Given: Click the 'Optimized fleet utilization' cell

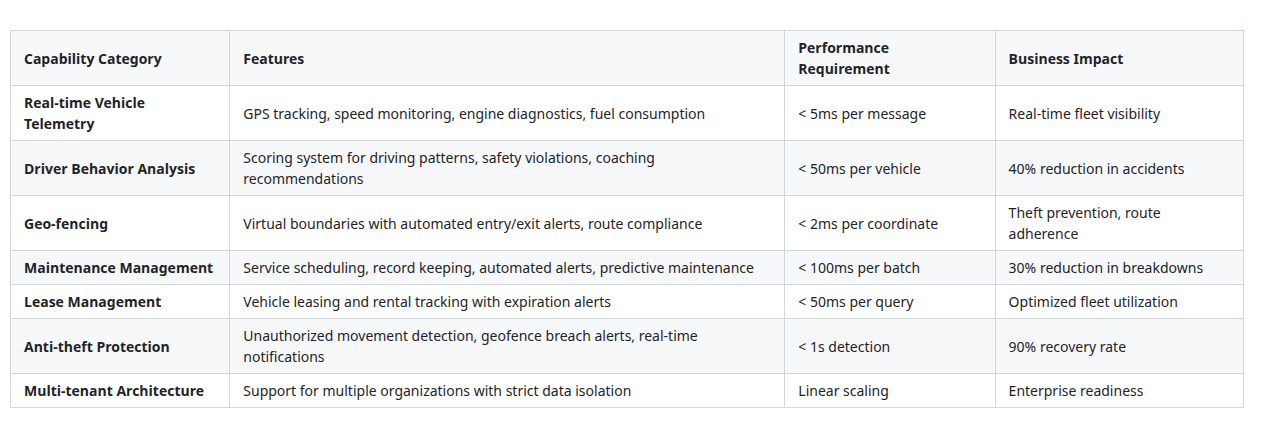Looking at the screenshot, I should pos(1093,302).
